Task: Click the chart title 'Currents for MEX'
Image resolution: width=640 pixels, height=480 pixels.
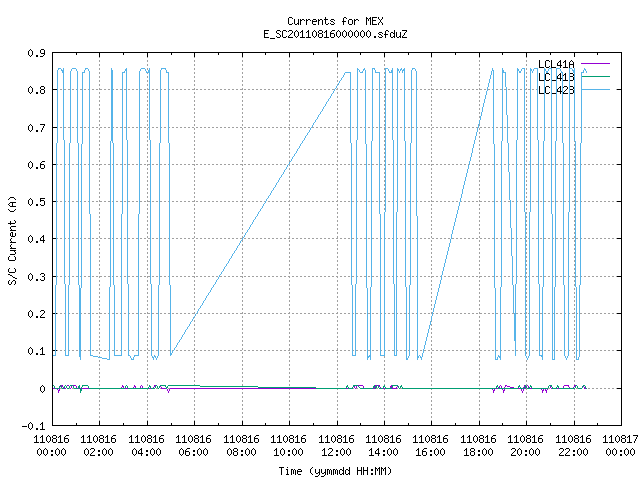Action: (x=335, y=21)
